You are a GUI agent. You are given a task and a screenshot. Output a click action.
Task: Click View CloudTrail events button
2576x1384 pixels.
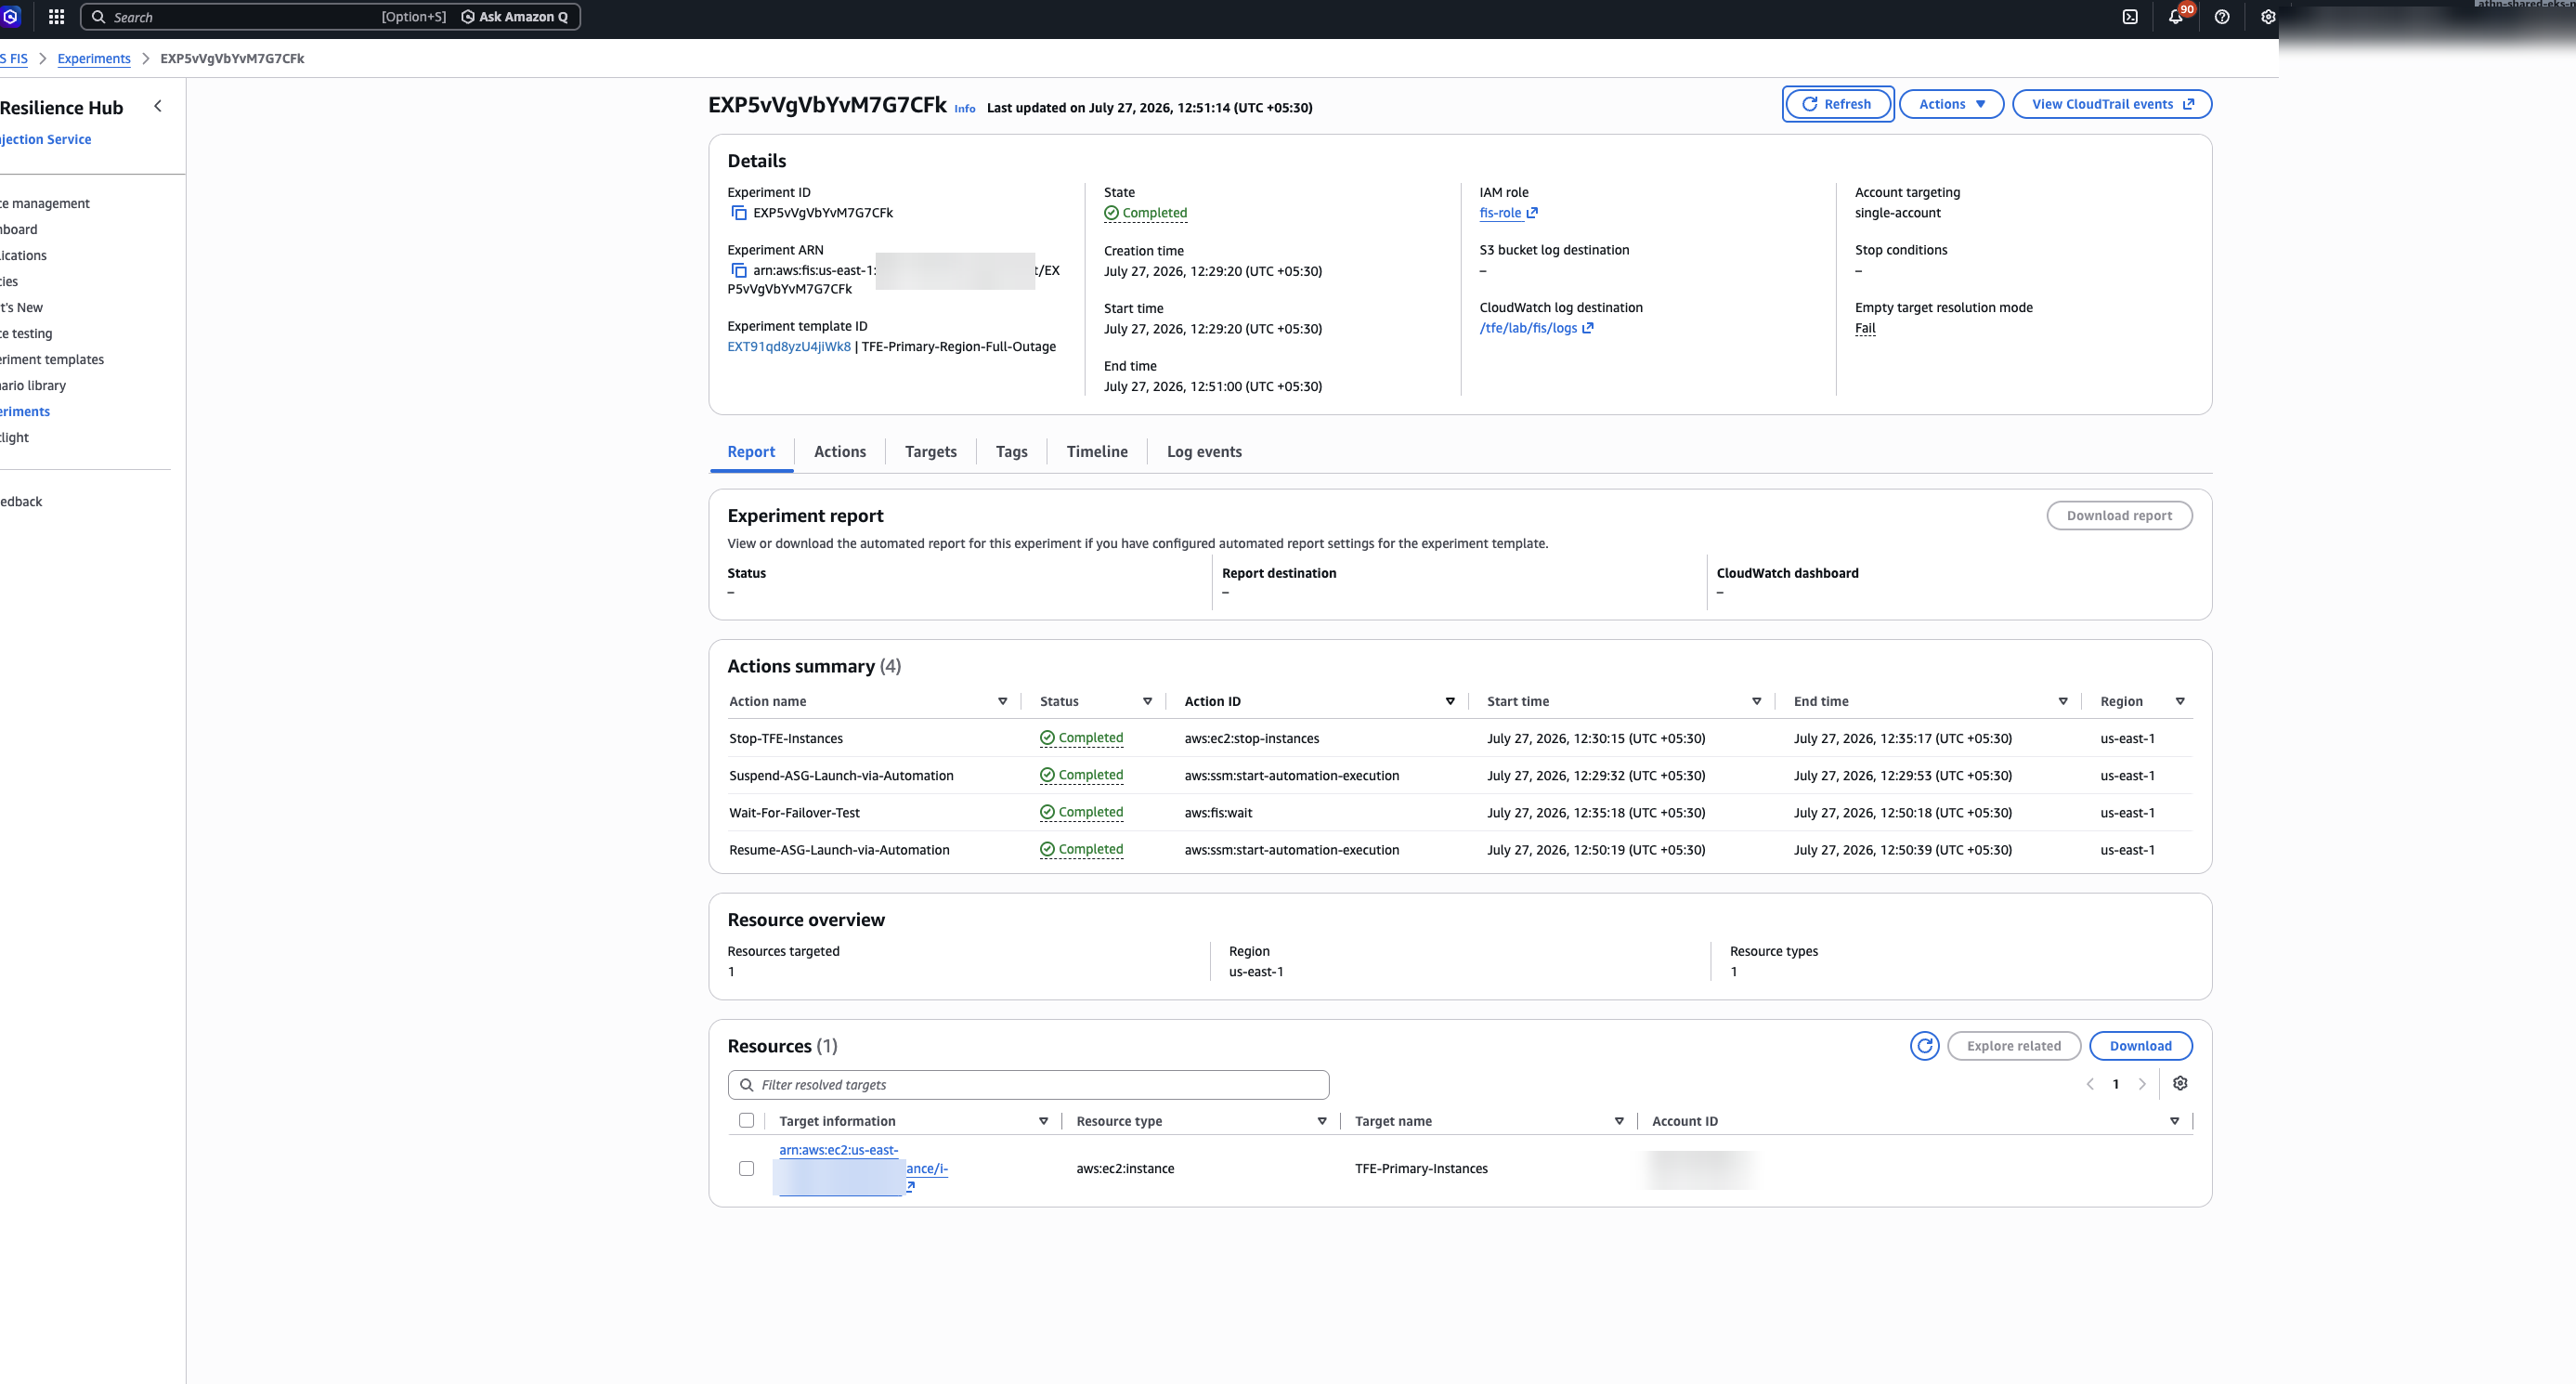2111,104
